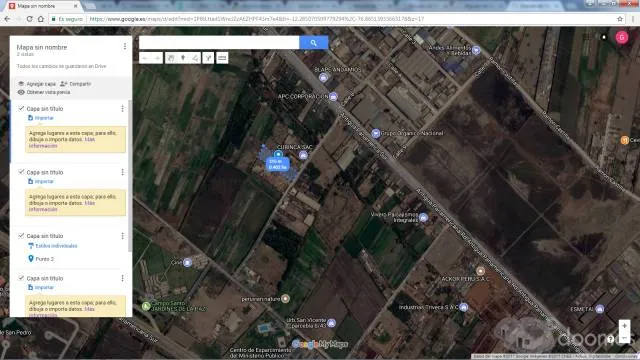Open the Mapa sin nombre options menu
The height and width of the screenshot is (360, 640).
click(x=124, y=47)
